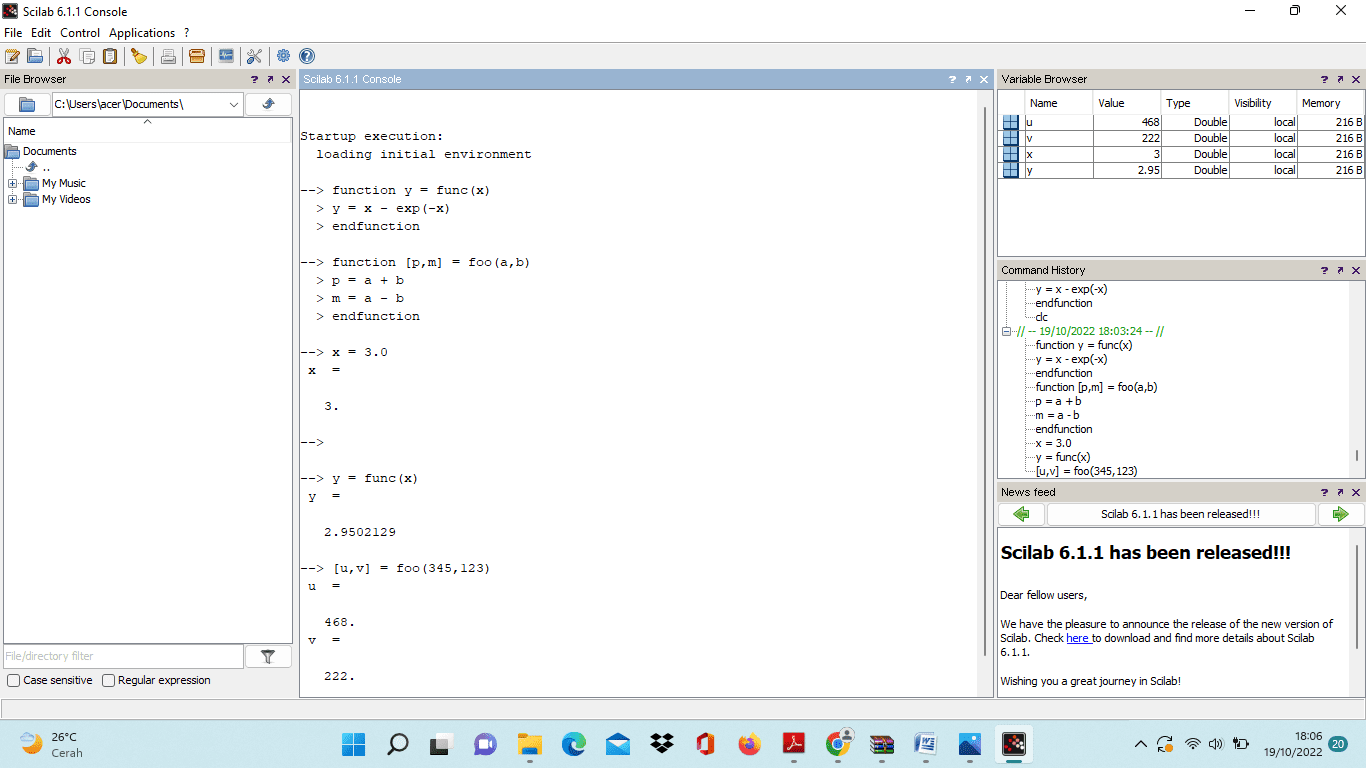Collapse the 19/10/2022 history session node
This screenshot has width=1366, height=768.
coord(1007,331)
